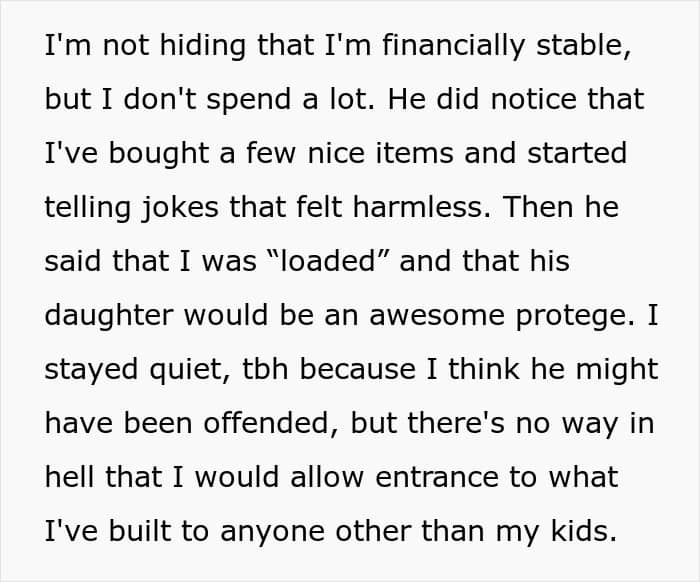700x582 pixels.
Task: Click the phrase "nice items"
Action: coord(370,153)
